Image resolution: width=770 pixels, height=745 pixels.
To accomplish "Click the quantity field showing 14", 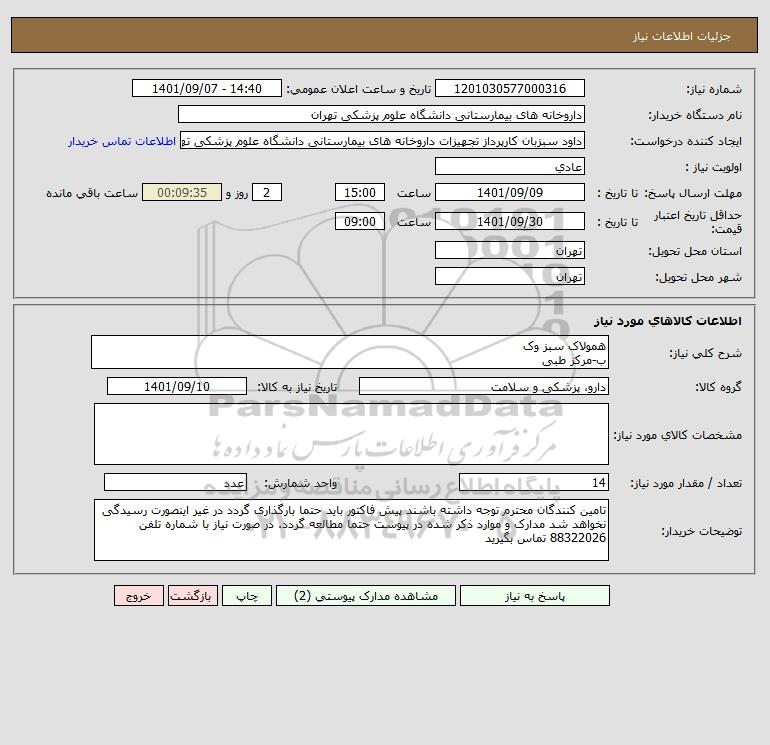I will [x=534, y=482].
